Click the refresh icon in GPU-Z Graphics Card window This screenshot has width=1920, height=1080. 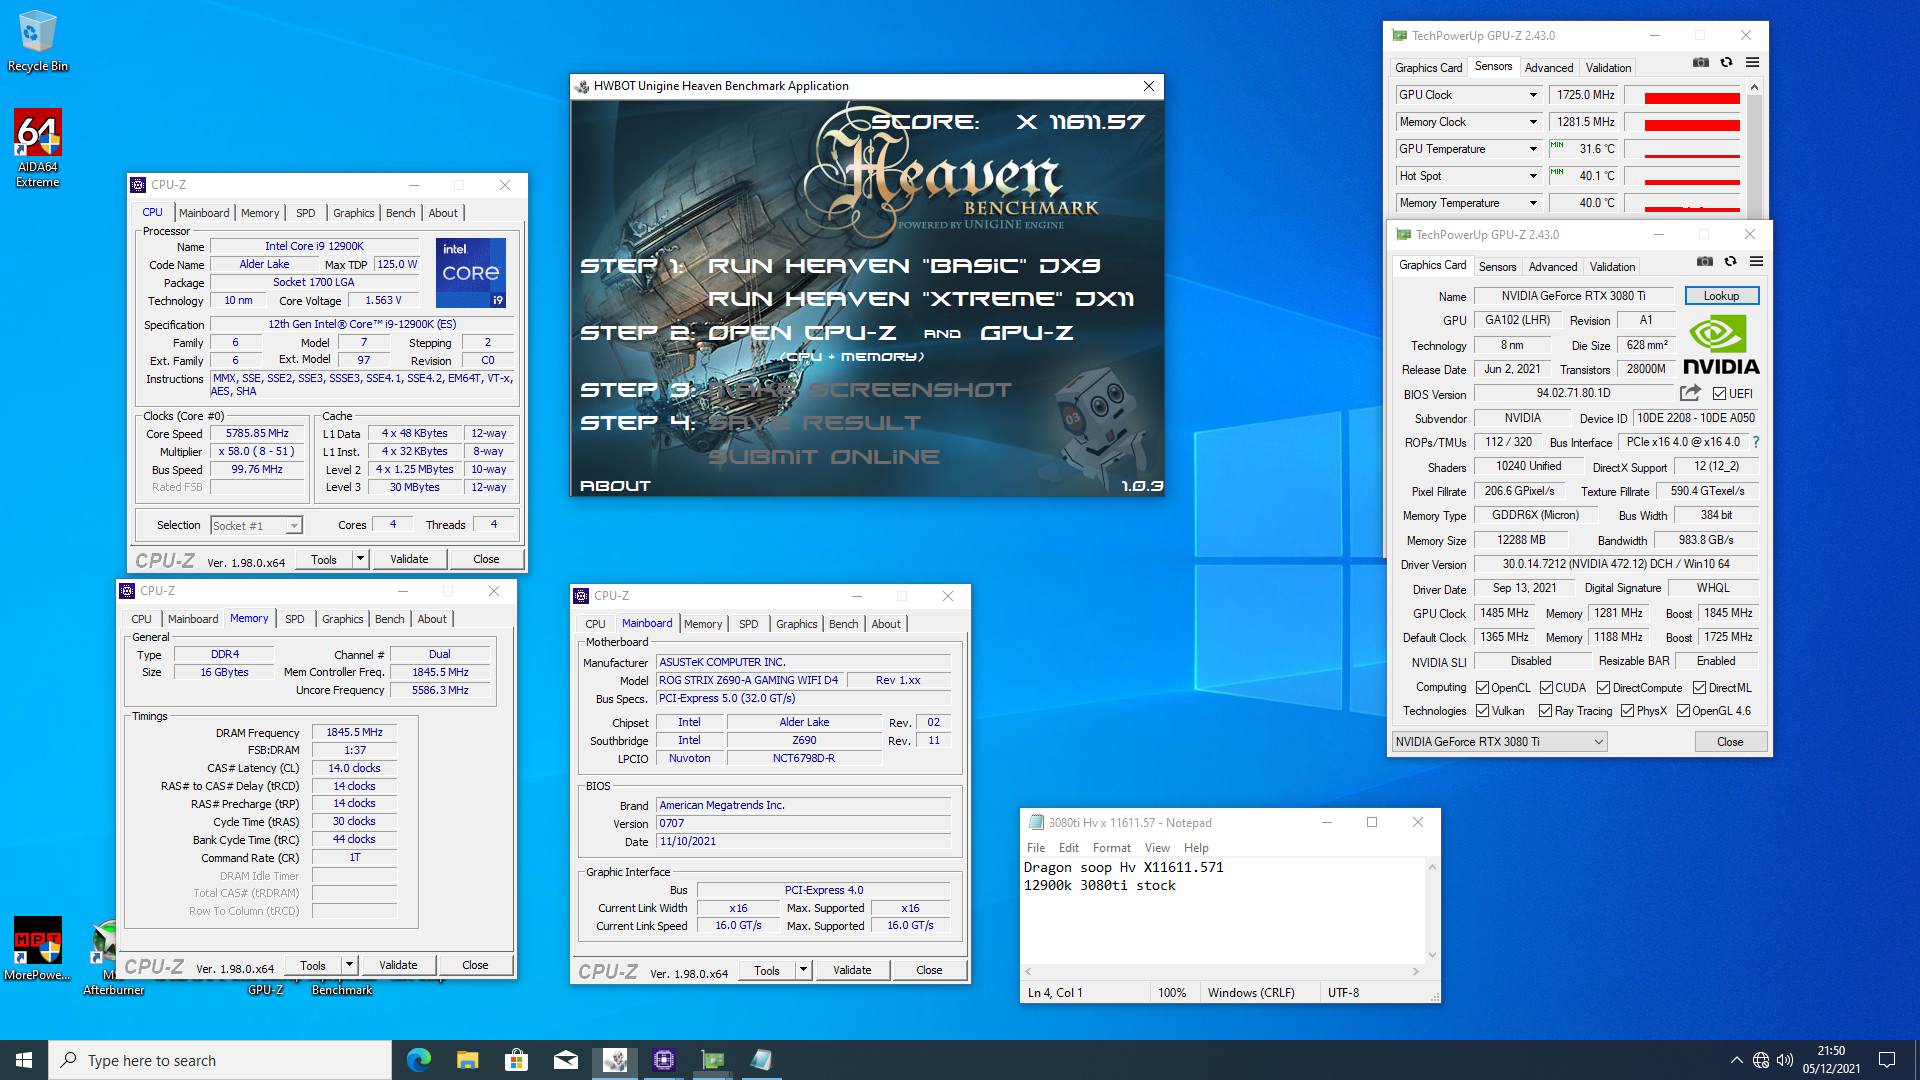[1730, 262]
